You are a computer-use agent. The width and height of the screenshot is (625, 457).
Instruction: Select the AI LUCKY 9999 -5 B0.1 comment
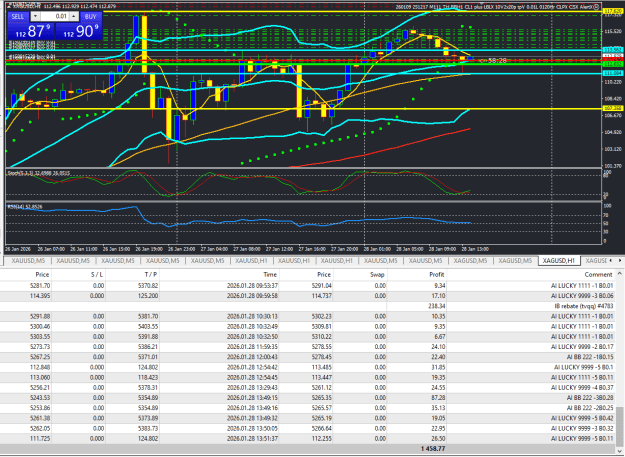pos(584,367)
